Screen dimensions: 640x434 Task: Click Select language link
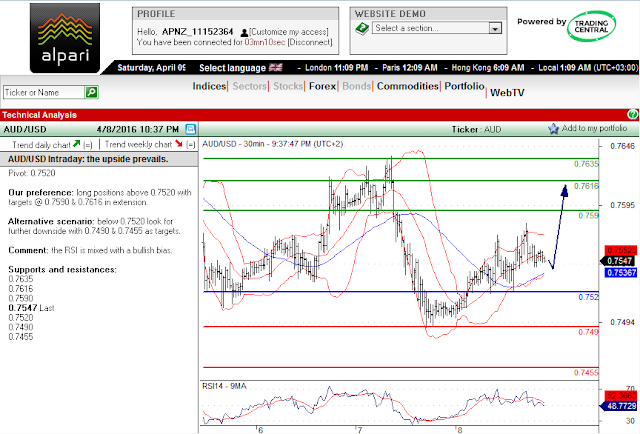click(232, 68)
